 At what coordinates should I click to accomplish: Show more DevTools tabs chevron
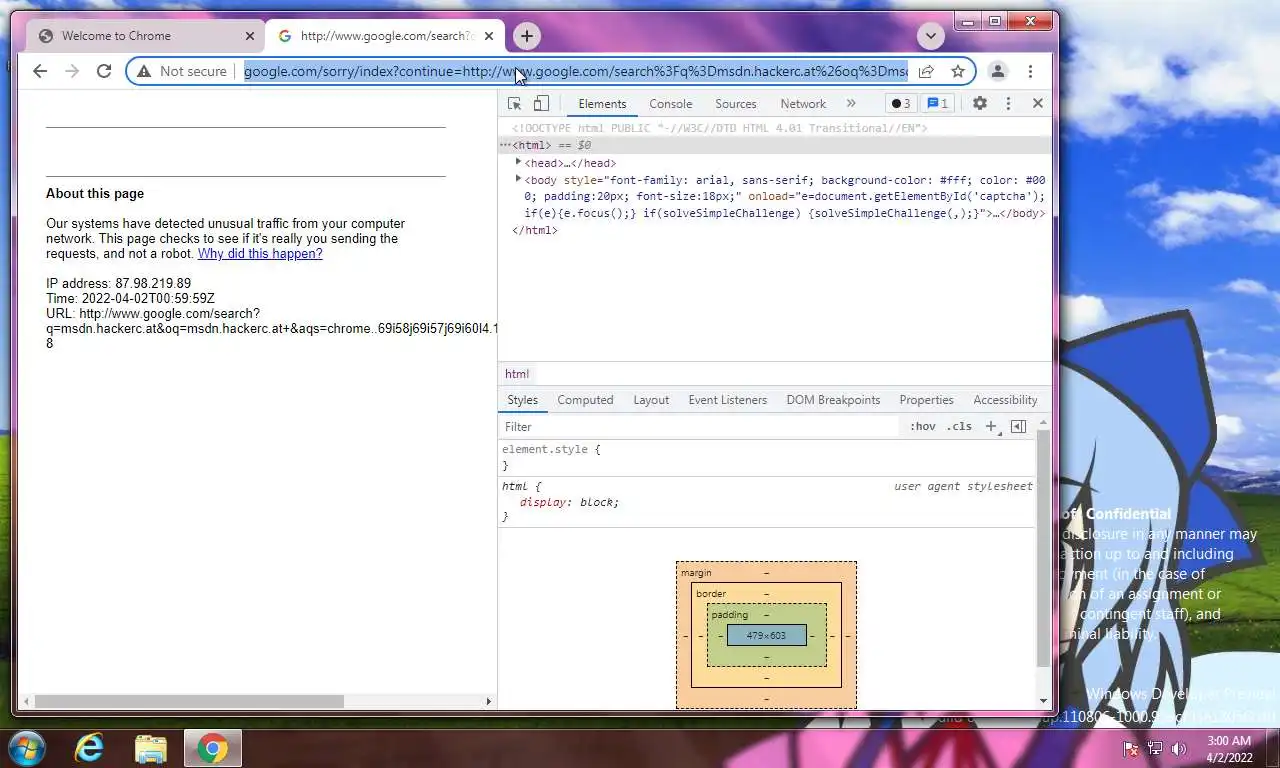(x=851, y=103)
